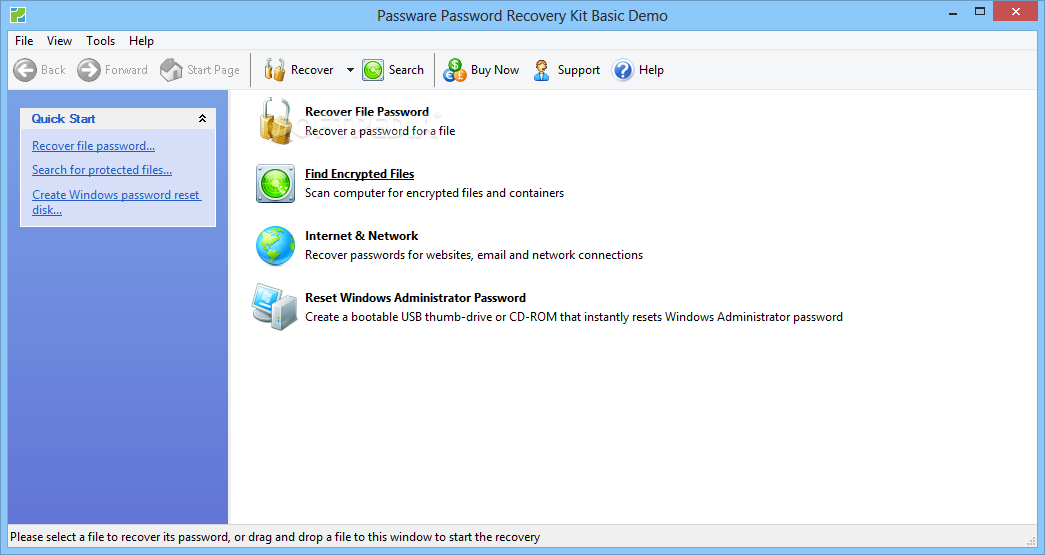
Task: Open the Tools menu
Action: [101, 41]
